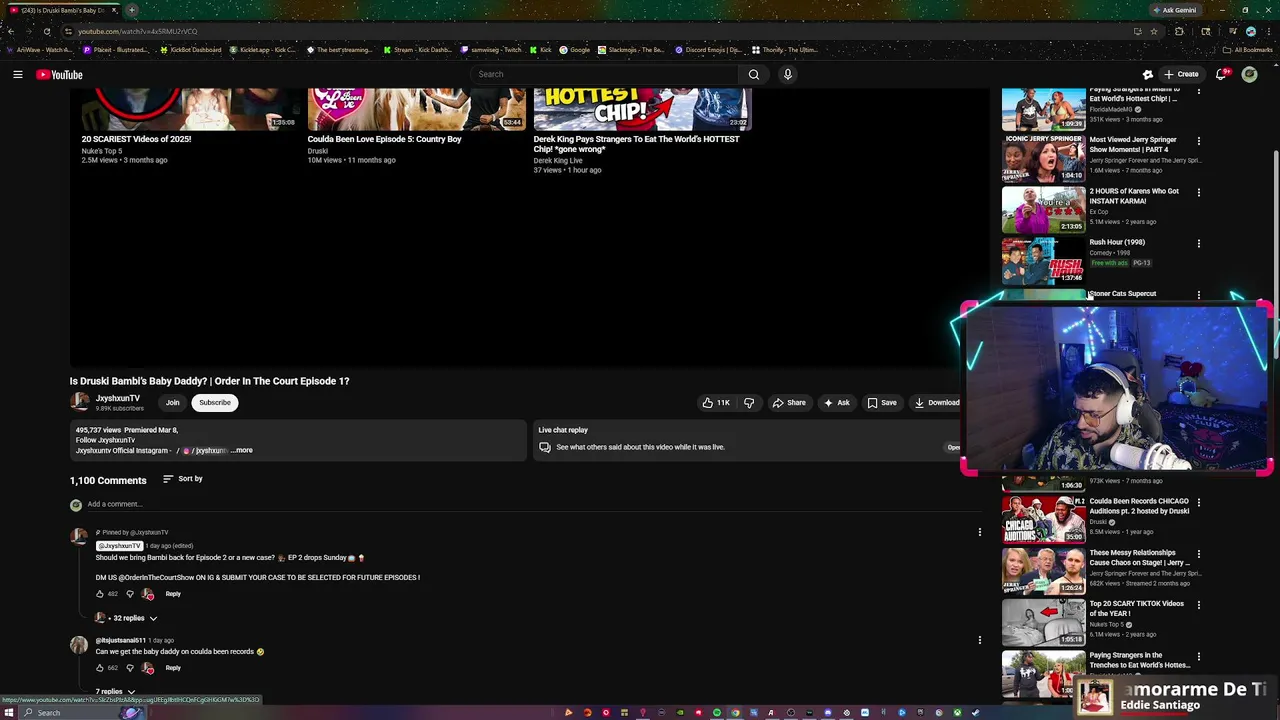Reload the page
This screenshot has height=720, width=1280.
46,31
